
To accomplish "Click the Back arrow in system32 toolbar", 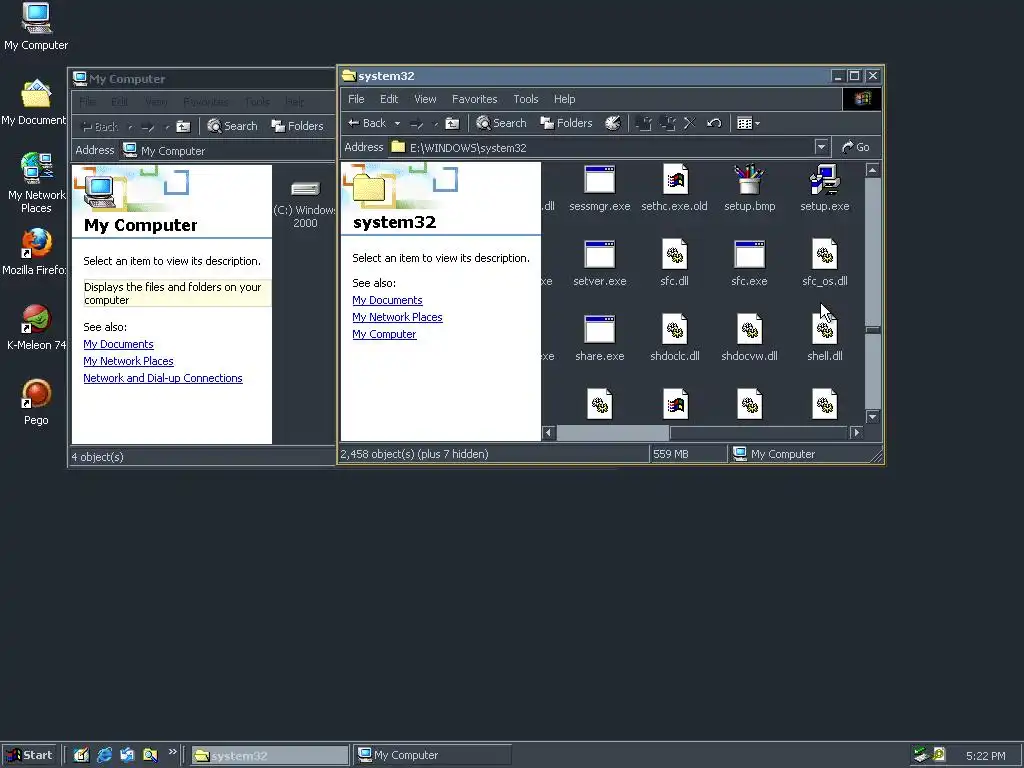I will click(x=366, y=123).
